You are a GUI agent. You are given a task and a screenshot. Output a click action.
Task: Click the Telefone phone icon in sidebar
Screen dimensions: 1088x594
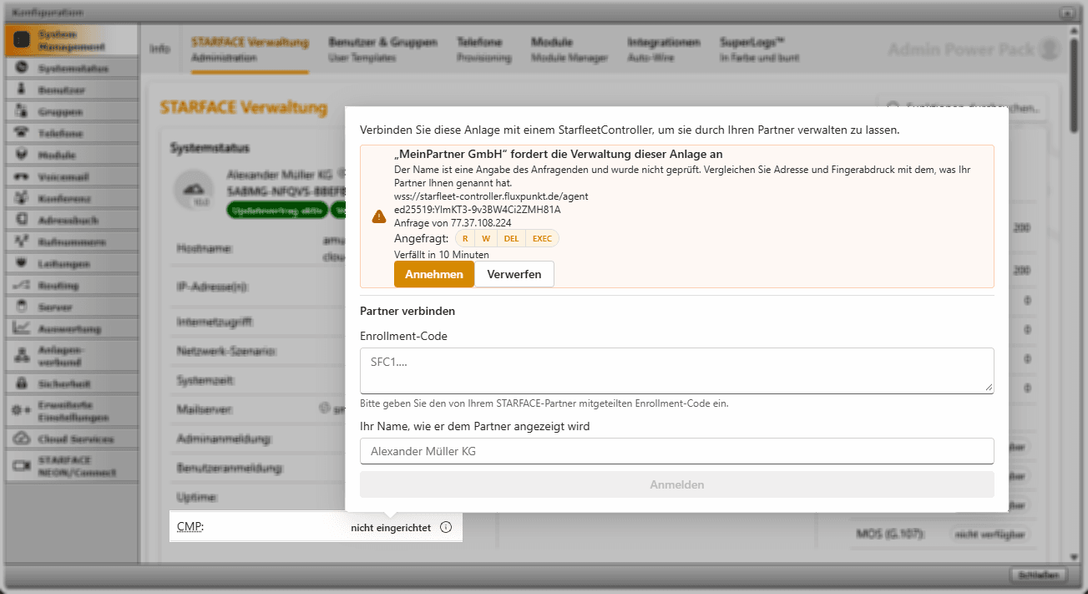tap(22, 132)
